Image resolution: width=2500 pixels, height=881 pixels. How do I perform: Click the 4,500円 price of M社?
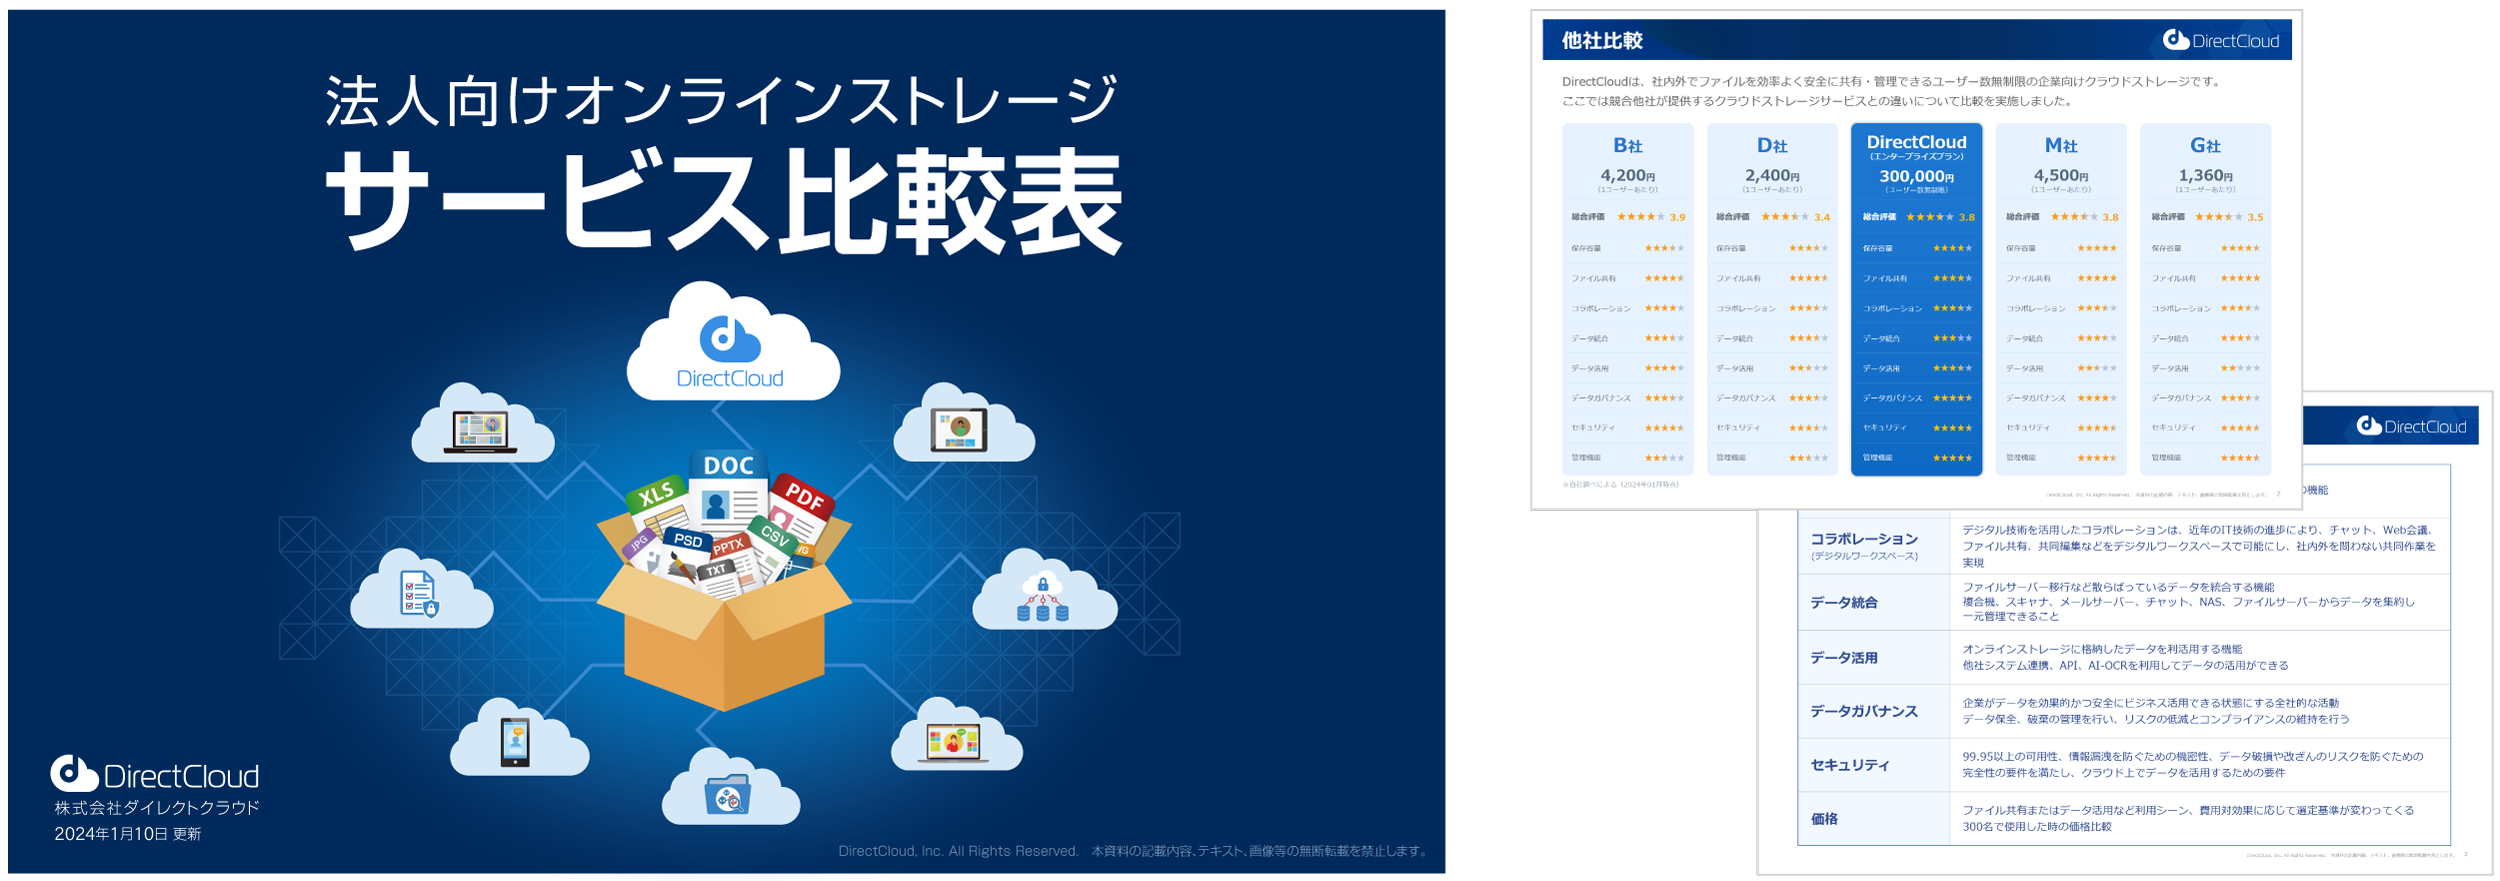pyautogui.click(x=2061, y=176)
